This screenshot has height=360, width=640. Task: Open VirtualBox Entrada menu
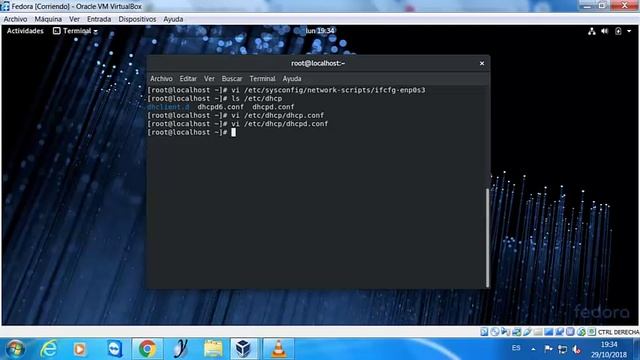pos(99,19)
